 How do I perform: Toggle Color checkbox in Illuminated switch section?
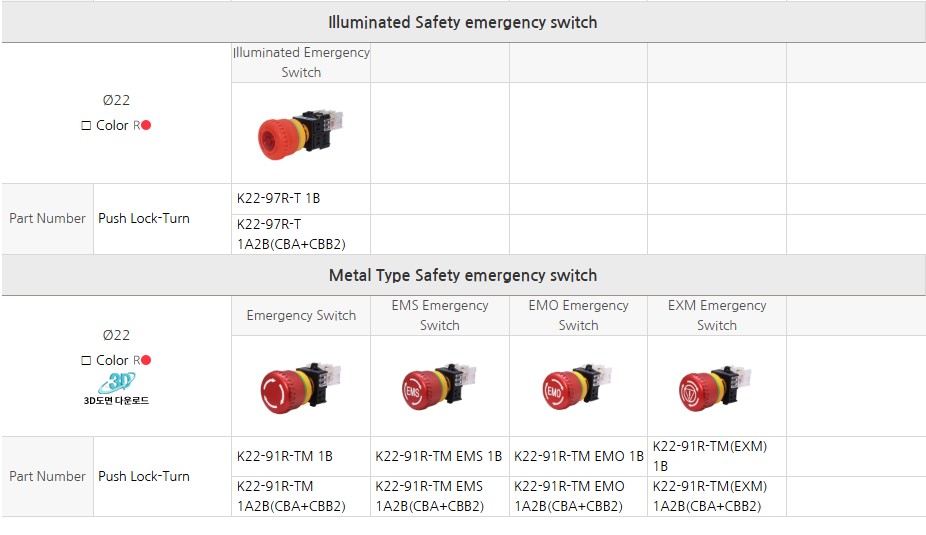pos(86,126)
